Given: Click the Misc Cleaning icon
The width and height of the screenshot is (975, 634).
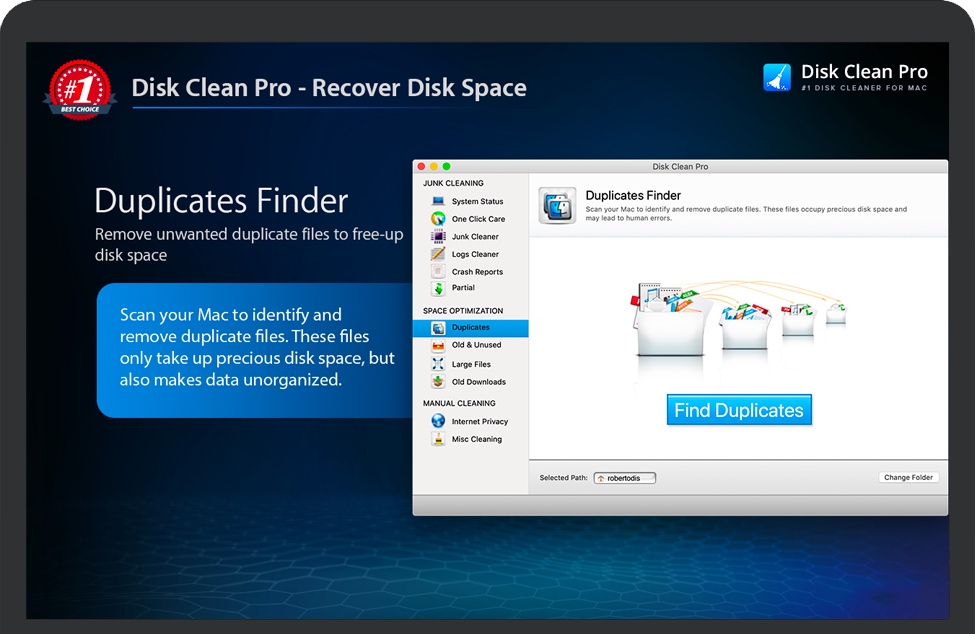Looking at the screenshot, I should (x=438, y=439).
